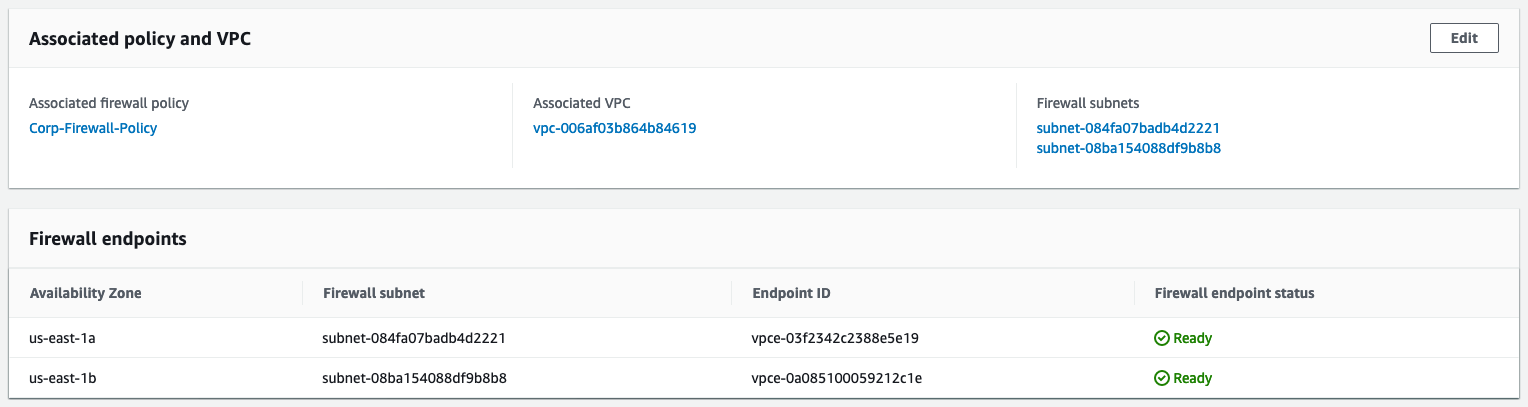
Task: Click the green Ready check icon for us-east-1b
Action: click(1161, 378)
